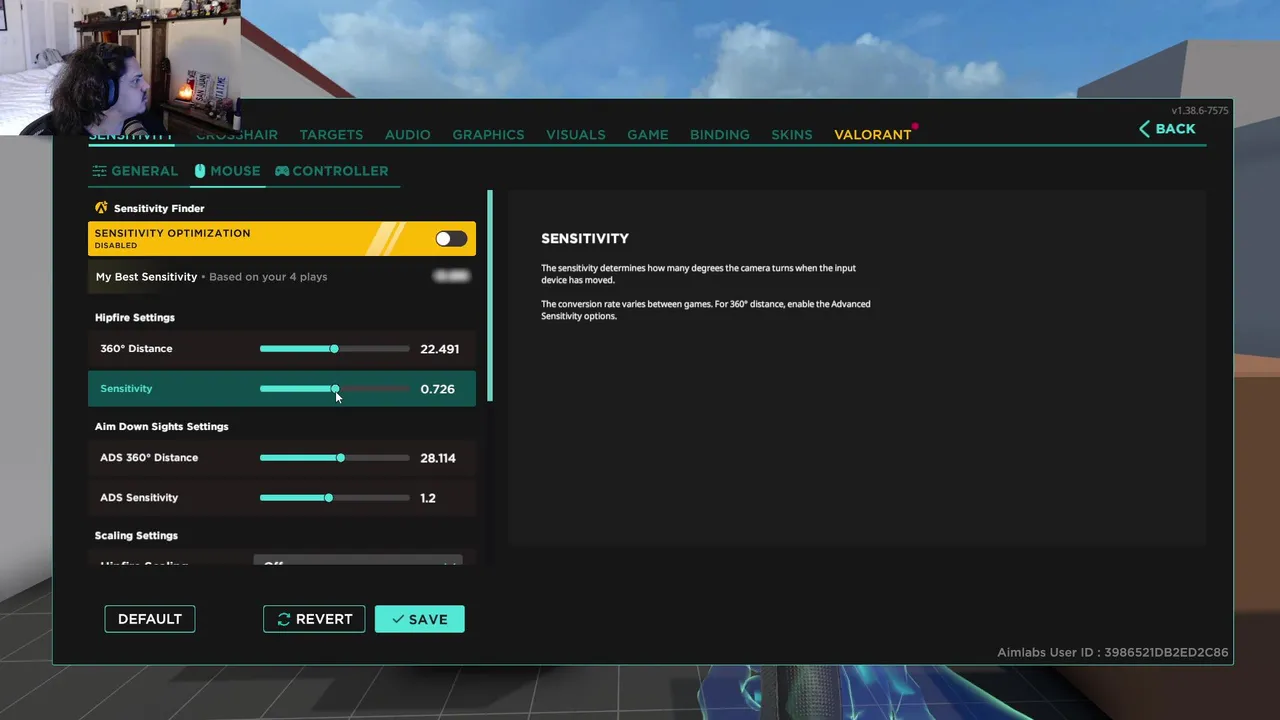Click the Aimlabs User ID text
Viewport: 1280px width, 720px height.
(1113, 653)
